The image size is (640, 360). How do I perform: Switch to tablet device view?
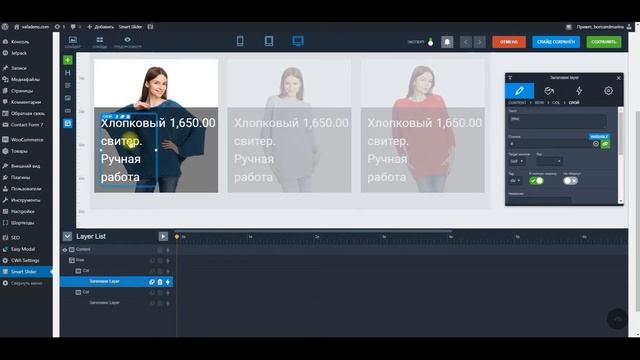click(x=269, y=41)
